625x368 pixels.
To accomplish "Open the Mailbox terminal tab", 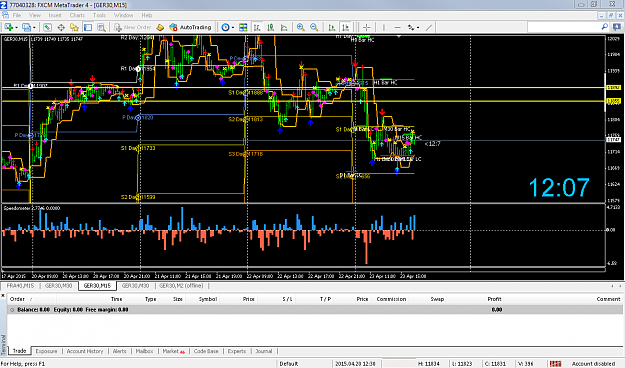I will pyautogui.click(x=144, y=351).
